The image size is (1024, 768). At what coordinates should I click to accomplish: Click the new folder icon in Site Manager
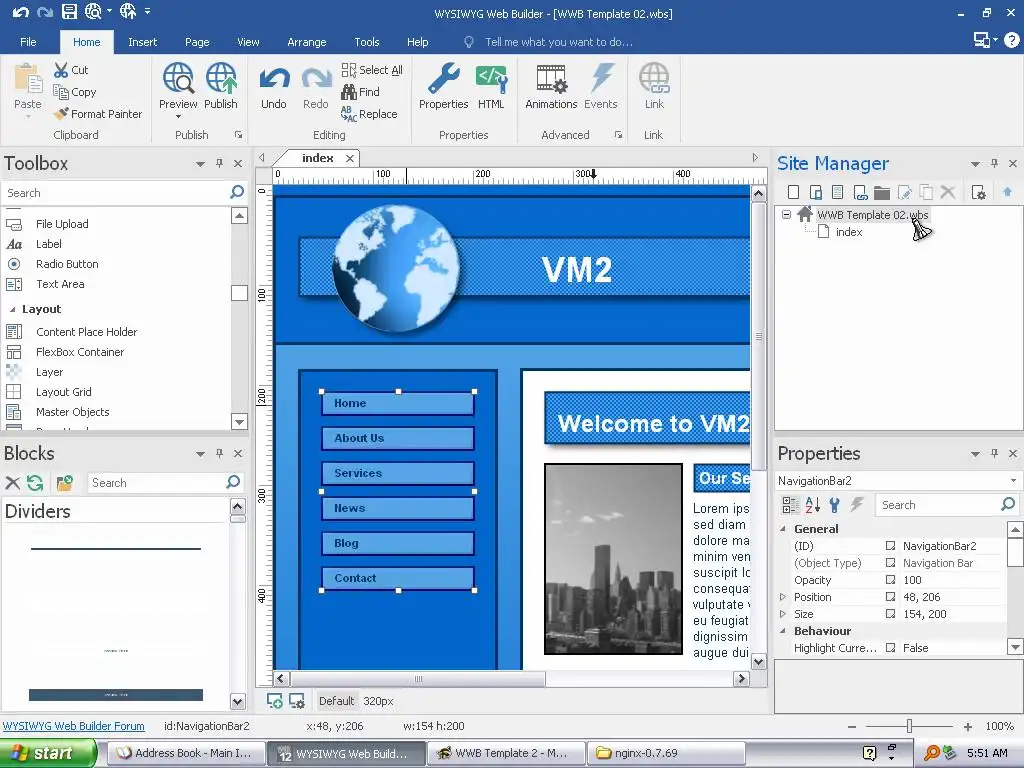(882, 192)
